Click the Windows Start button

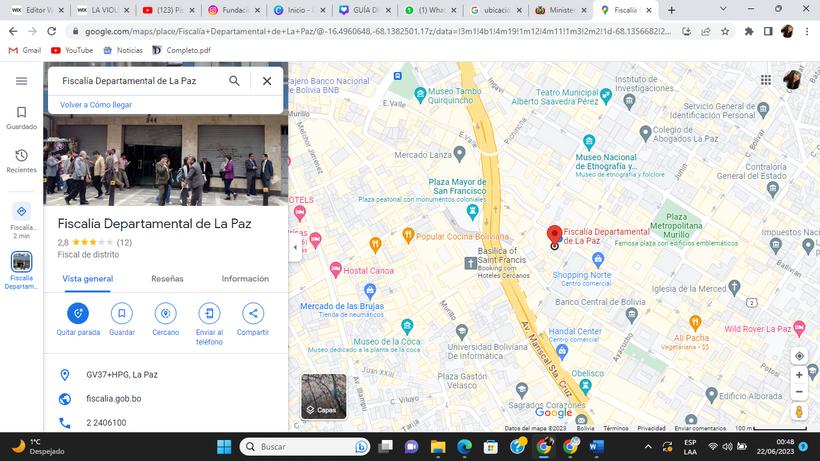point(224,446)
